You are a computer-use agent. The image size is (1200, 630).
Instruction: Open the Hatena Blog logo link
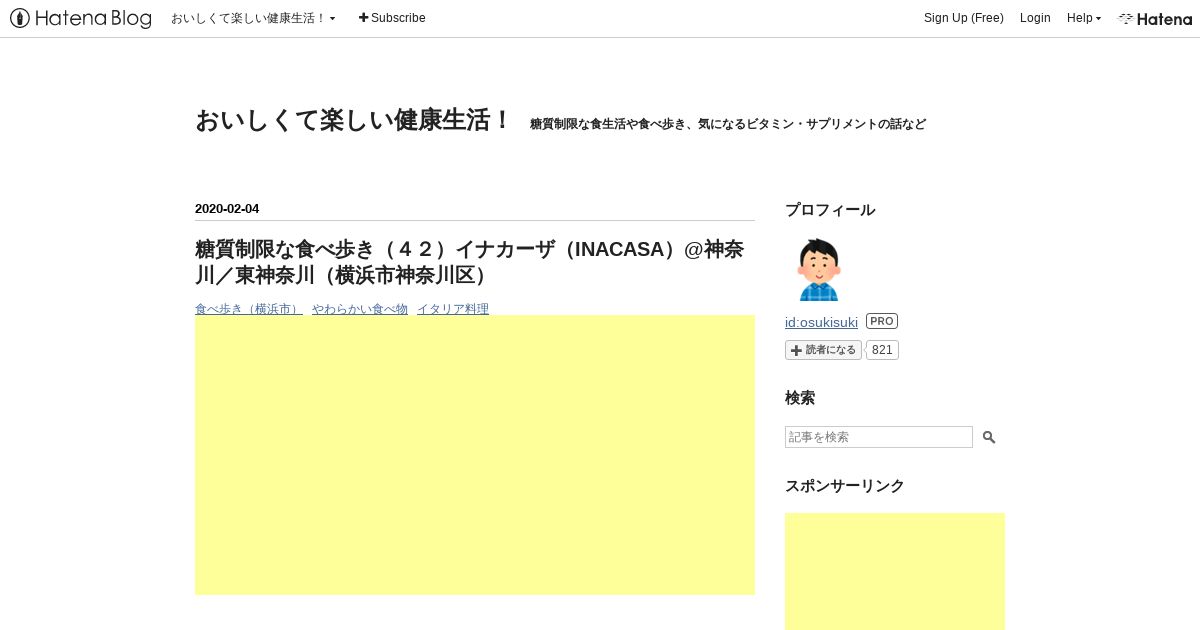tap(81, 18)
